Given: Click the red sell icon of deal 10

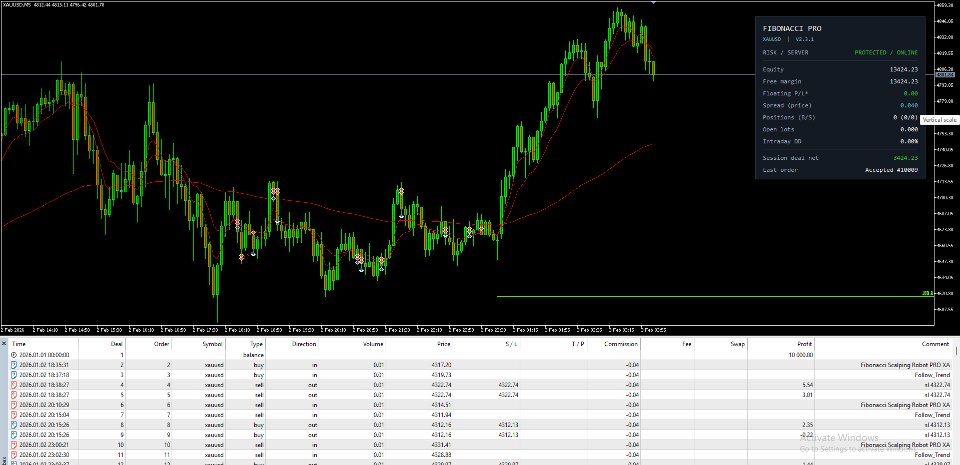Looking at the screenshot, I should click(x=13, y=445).
